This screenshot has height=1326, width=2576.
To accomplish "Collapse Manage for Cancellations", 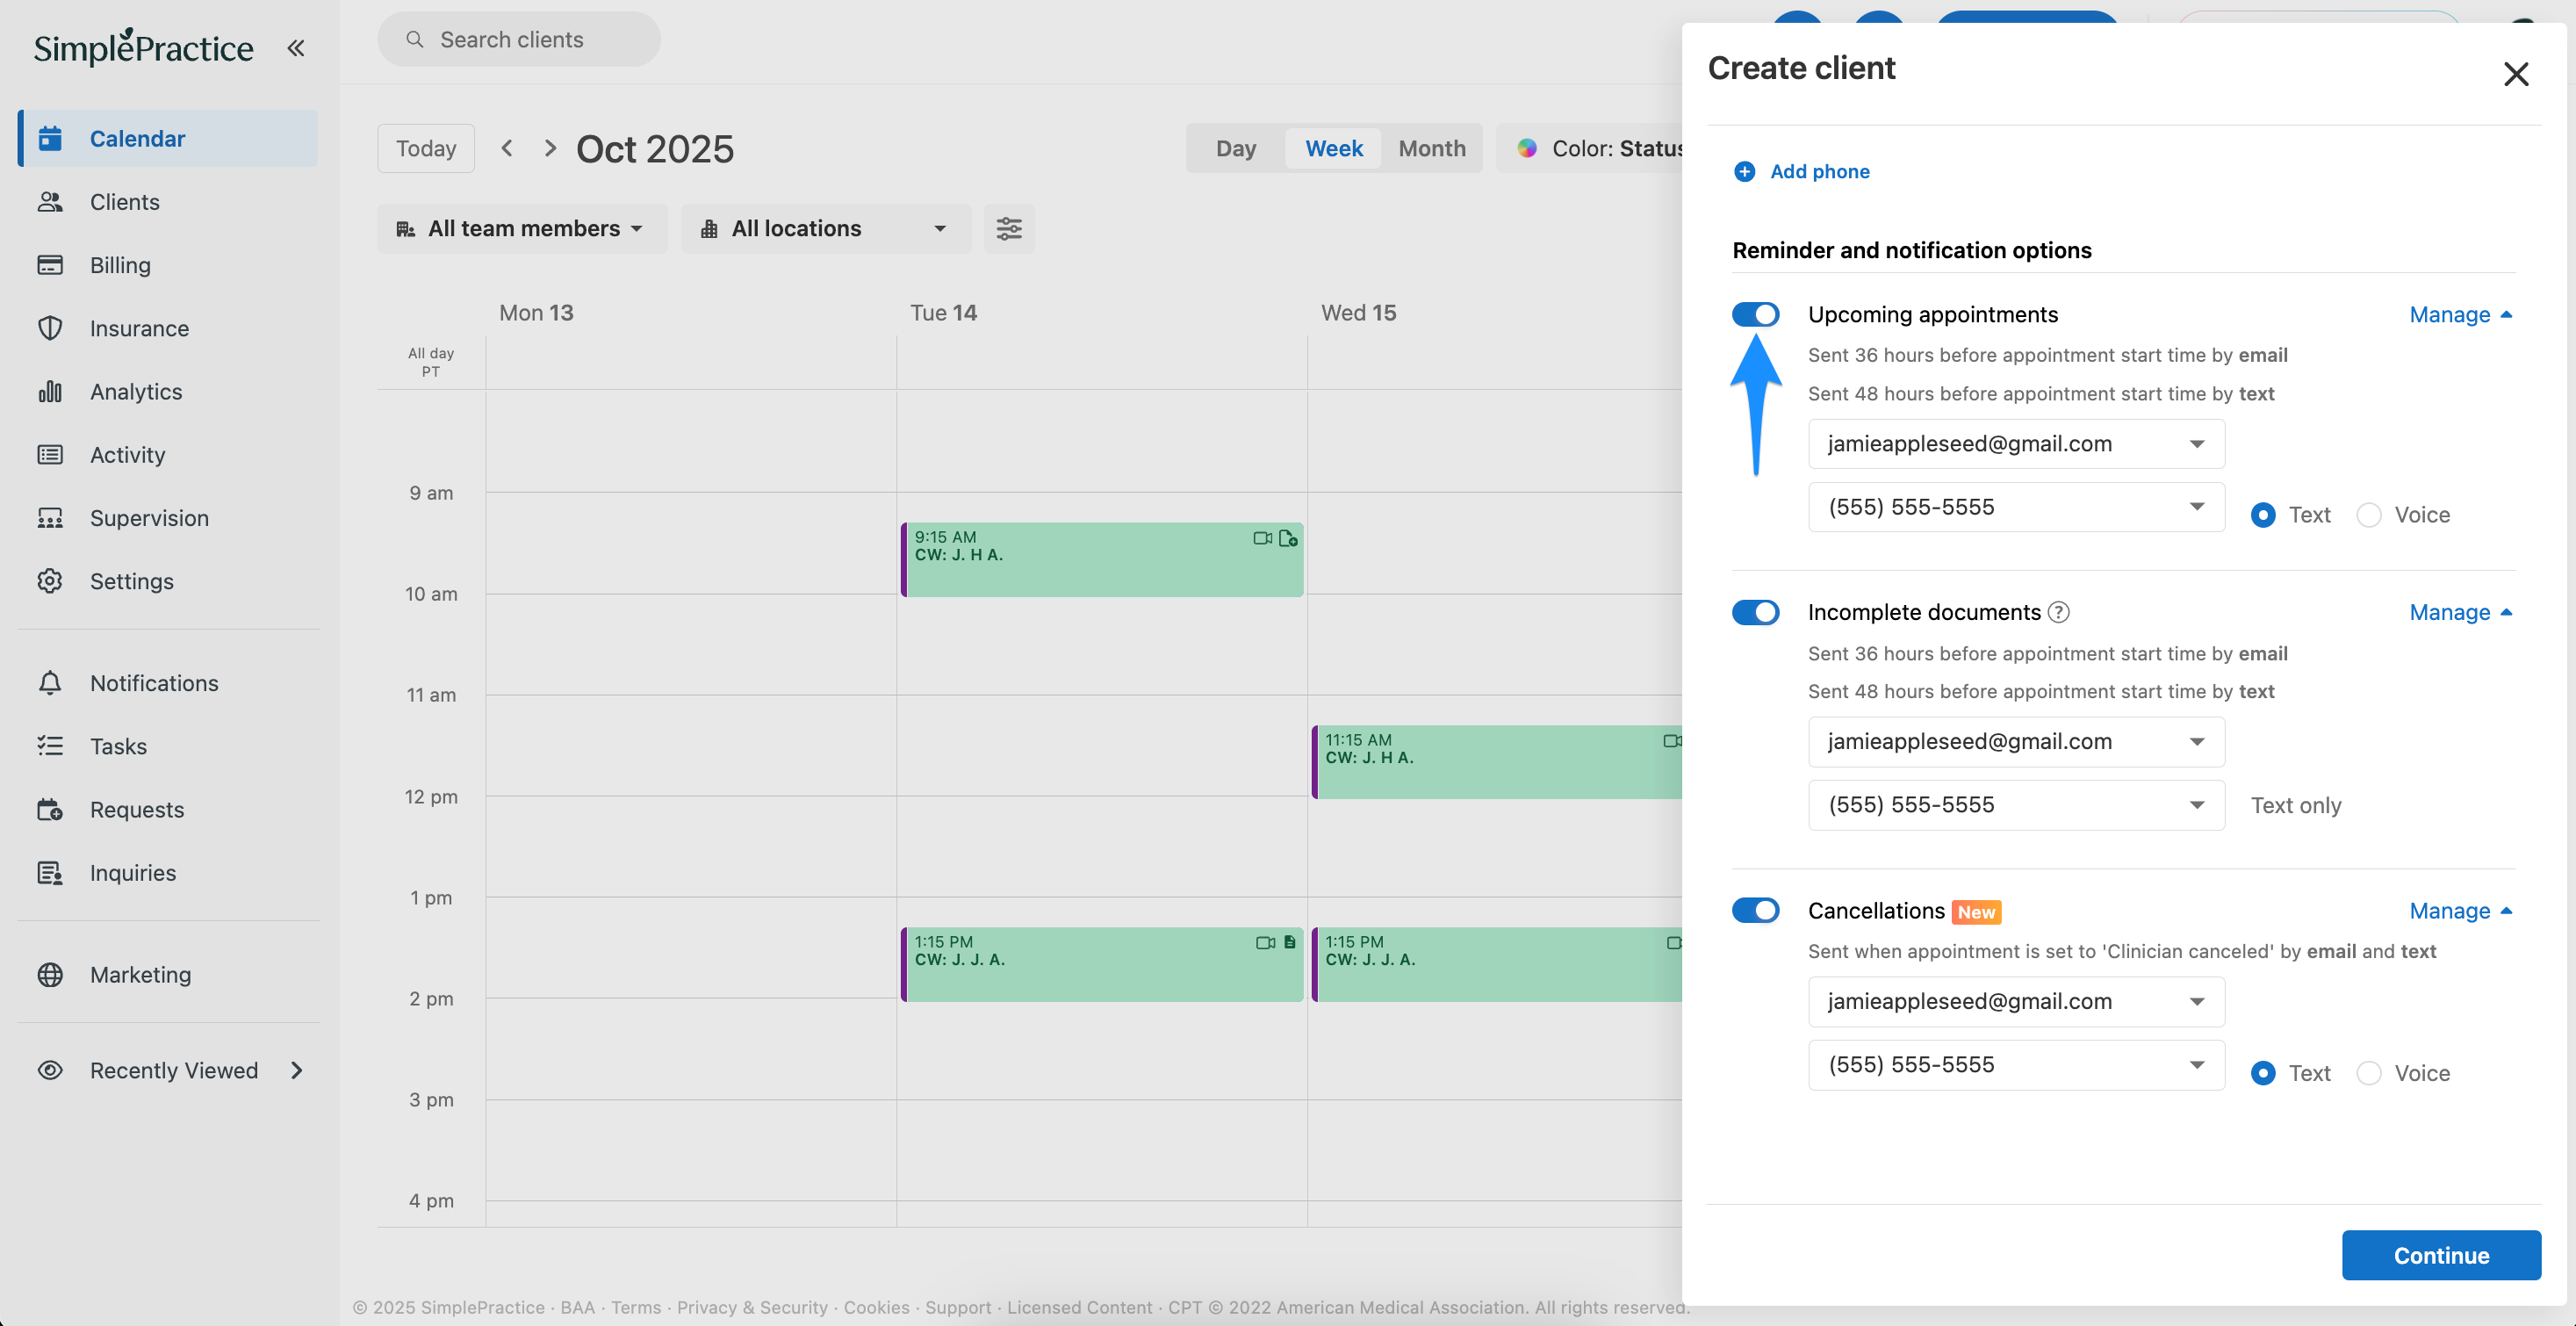I will pos(2461,910).
